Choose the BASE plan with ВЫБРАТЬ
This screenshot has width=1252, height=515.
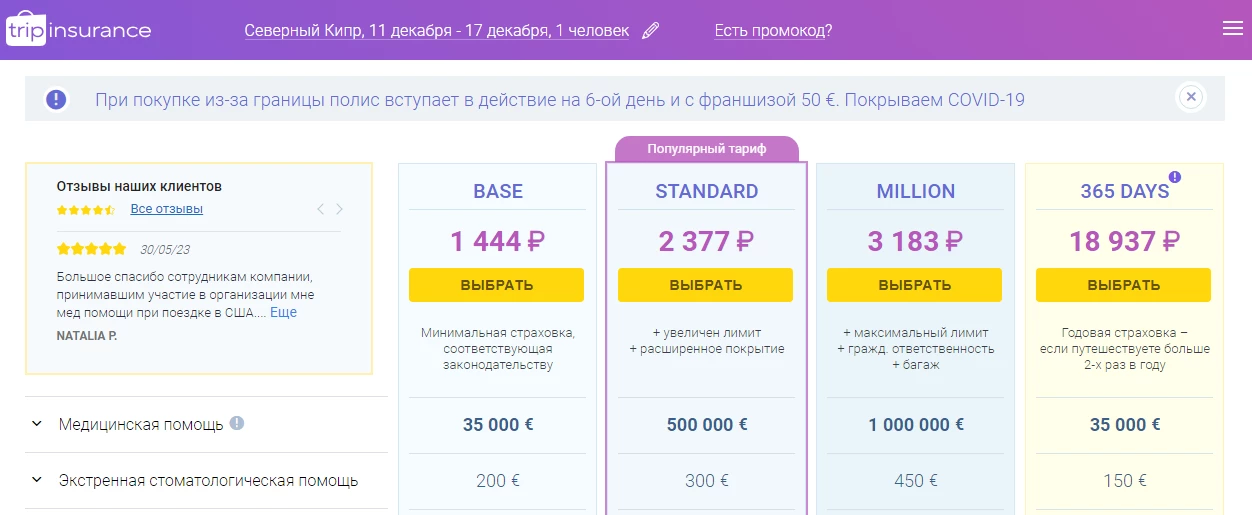pos(496,285)
